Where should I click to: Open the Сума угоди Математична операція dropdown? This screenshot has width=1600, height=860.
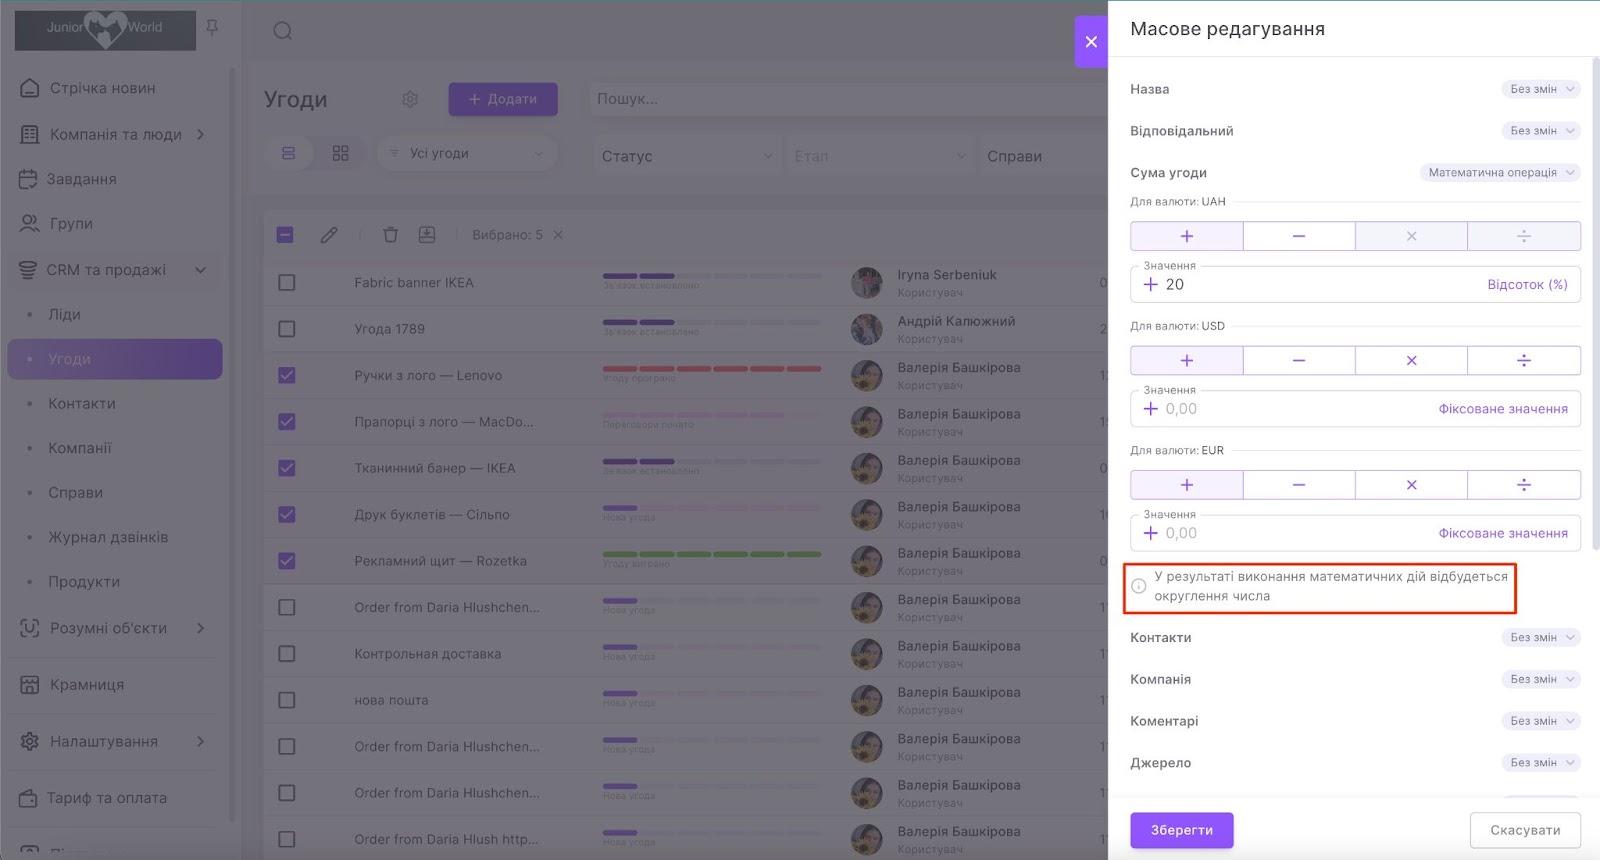click(x=1499, y=173)
